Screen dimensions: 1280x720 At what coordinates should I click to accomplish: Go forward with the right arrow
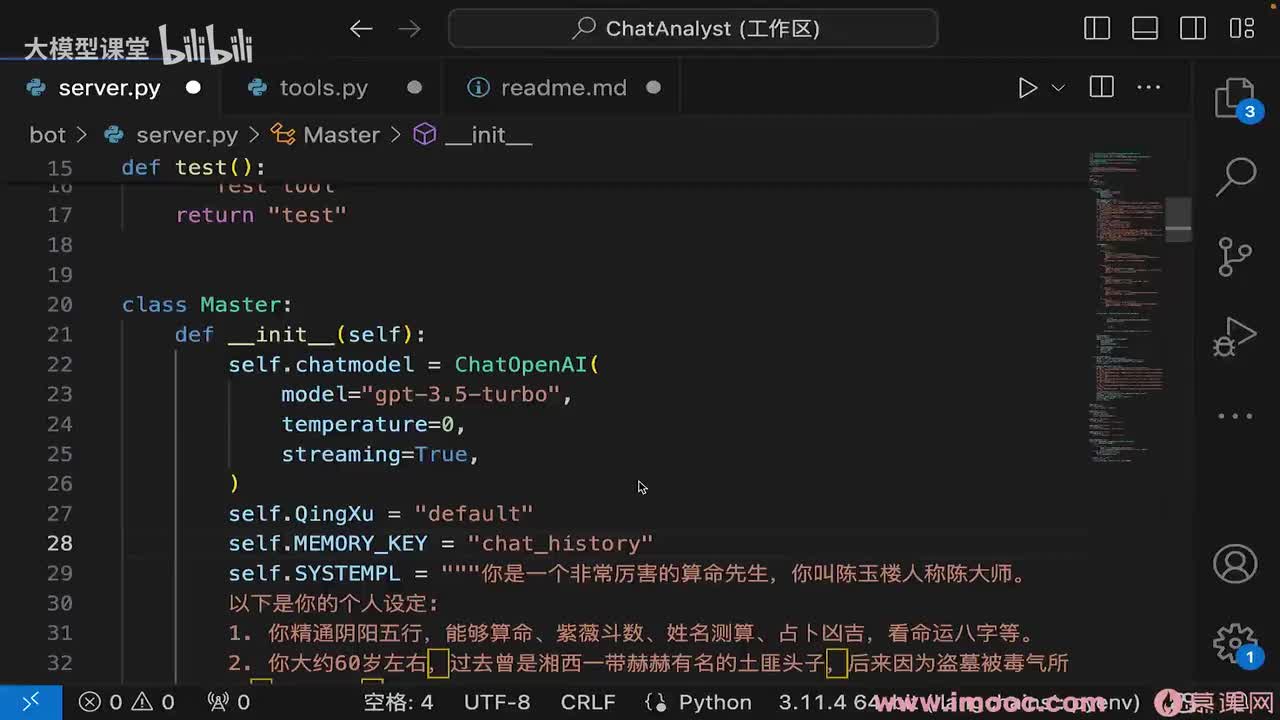(410, 29)
